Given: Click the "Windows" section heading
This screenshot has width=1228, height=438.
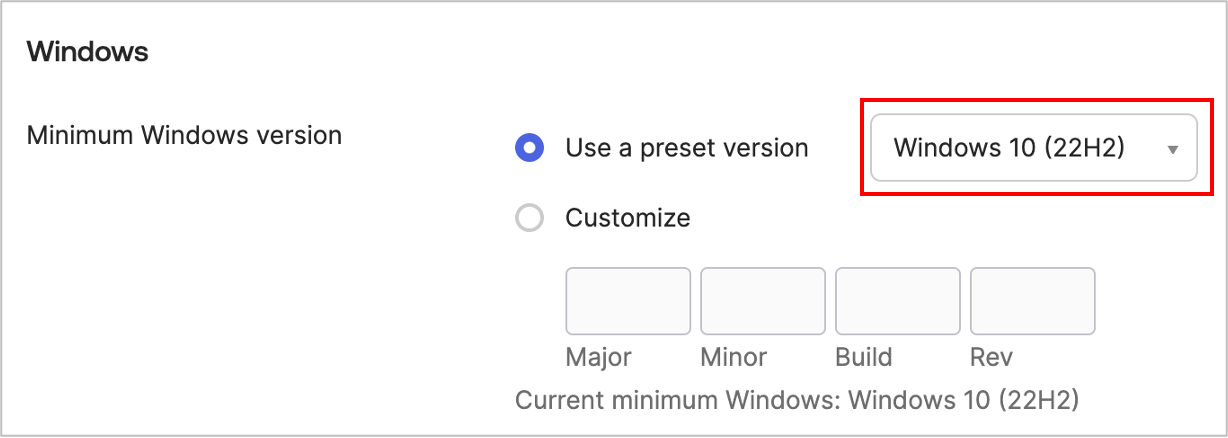Looking at the screenshot, I should tap(88, 52).
